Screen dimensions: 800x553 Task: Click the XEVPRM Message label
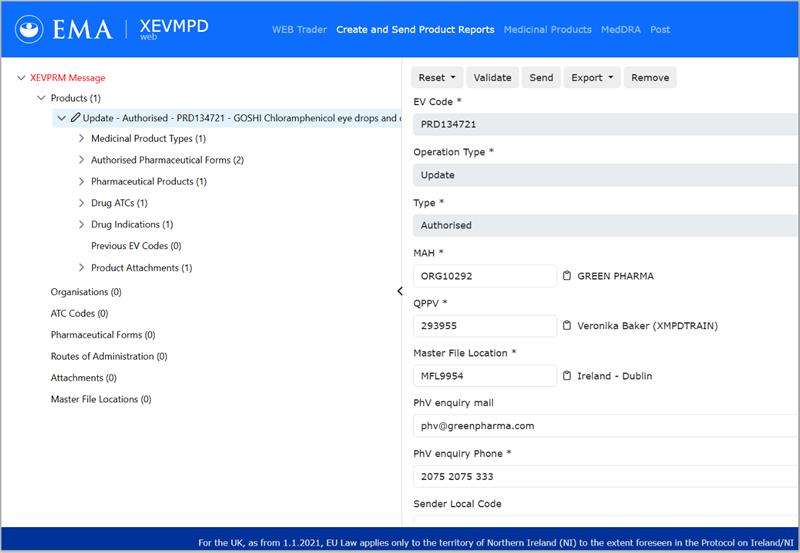tap(67, 78)
